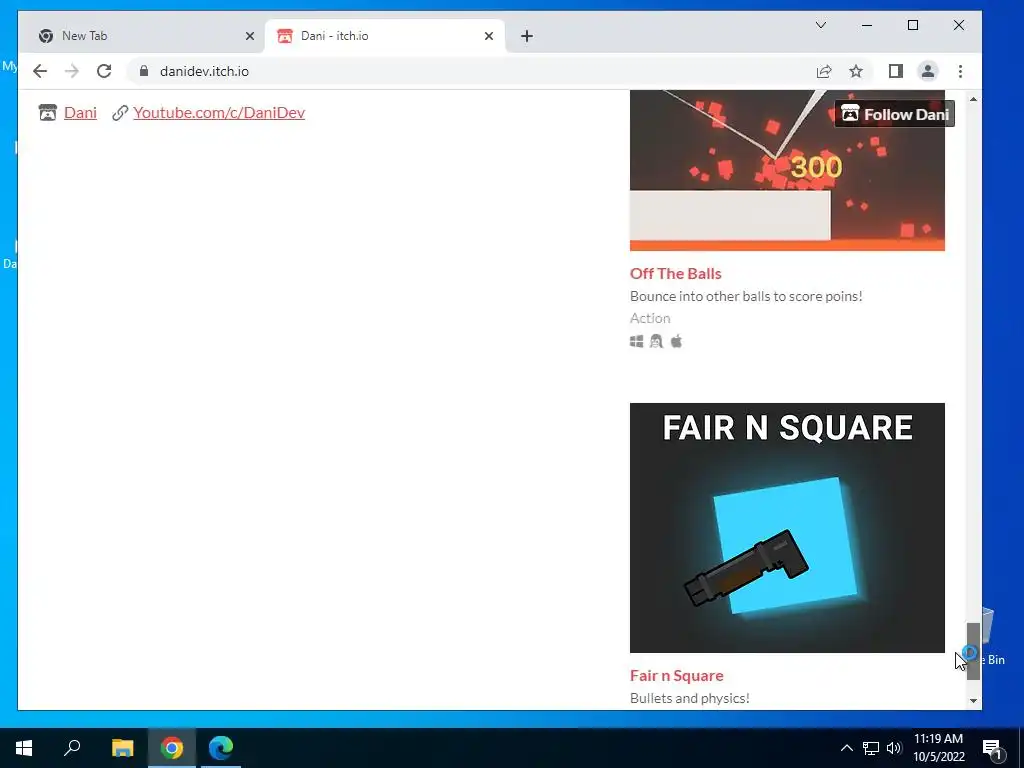The image size is (1024, 768).
Task: Click 'Bullets and physics!' description text
Action: (690, 698)
